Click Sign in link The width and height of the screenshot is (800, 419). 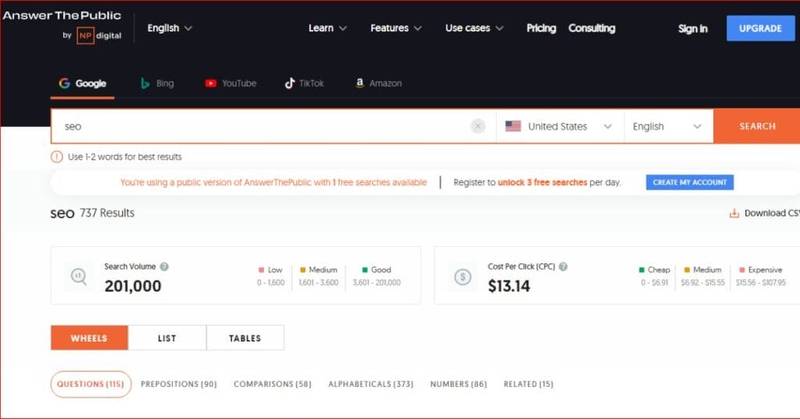pyautogui.click(x=693, y=29)
